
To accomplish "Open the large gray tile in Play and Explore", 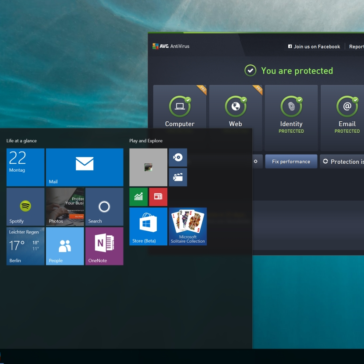I will click(148, 167).
